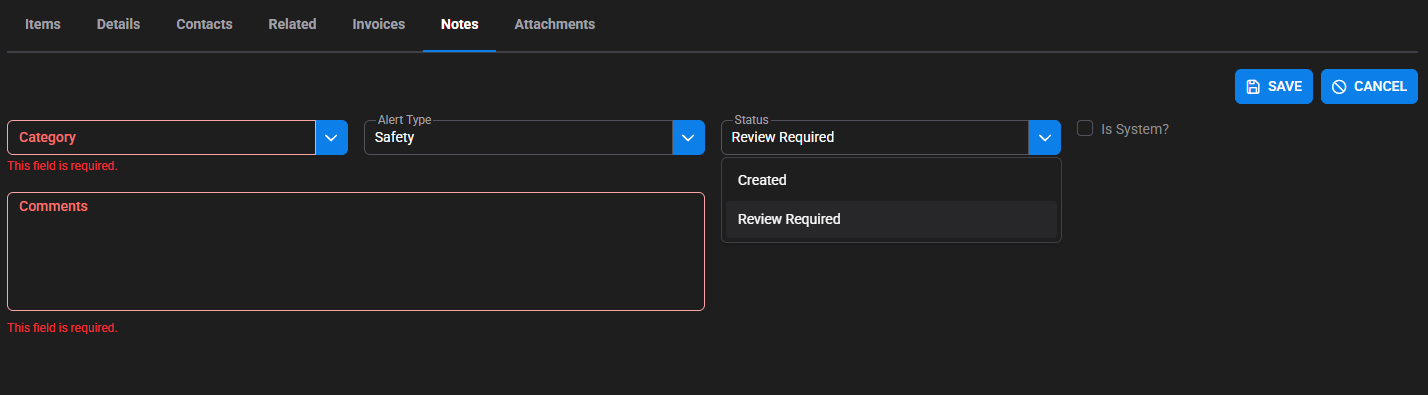Click the Status field showing Review Required
The height and width of the screenshot is (395, 1428).
[875, 137]
